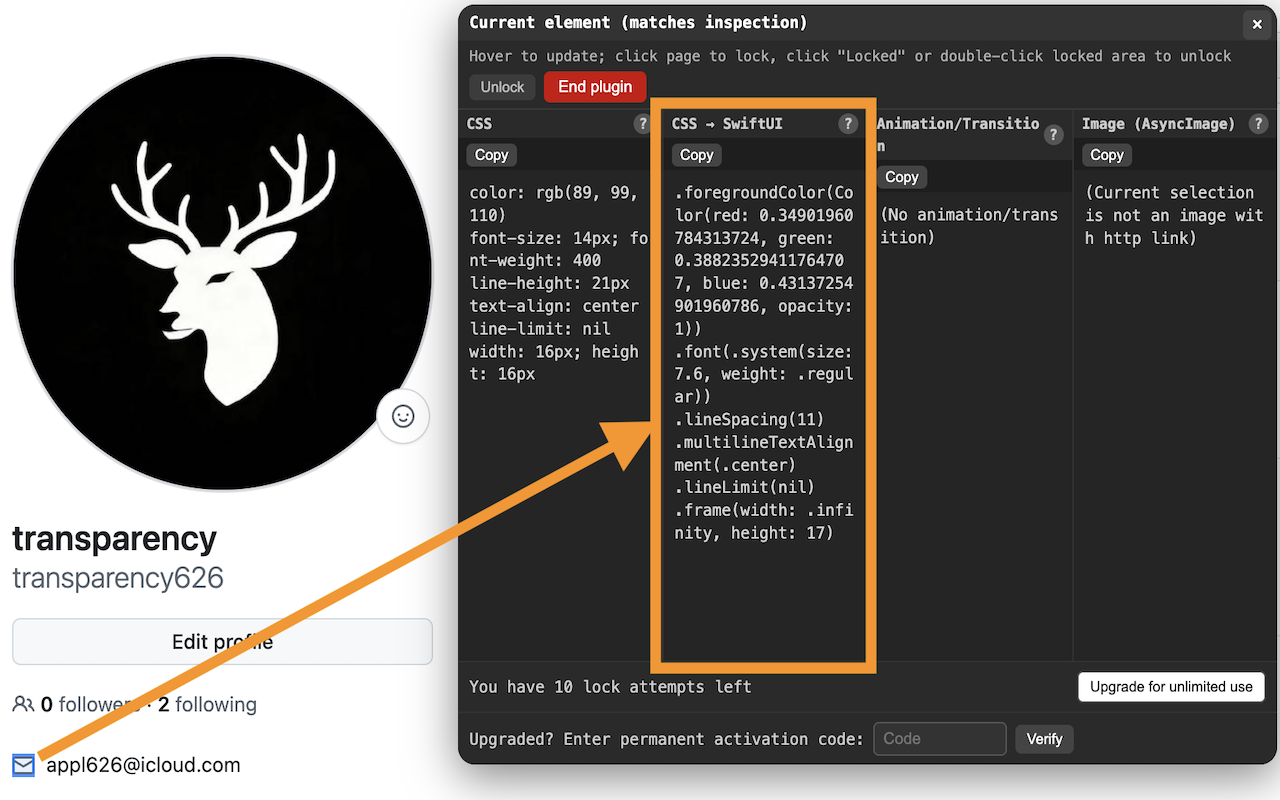The image size is (1280, 800).
Task: Click the CSS → SwiftUI help icon
Action: pyautogui.click(x=848, y=123)
